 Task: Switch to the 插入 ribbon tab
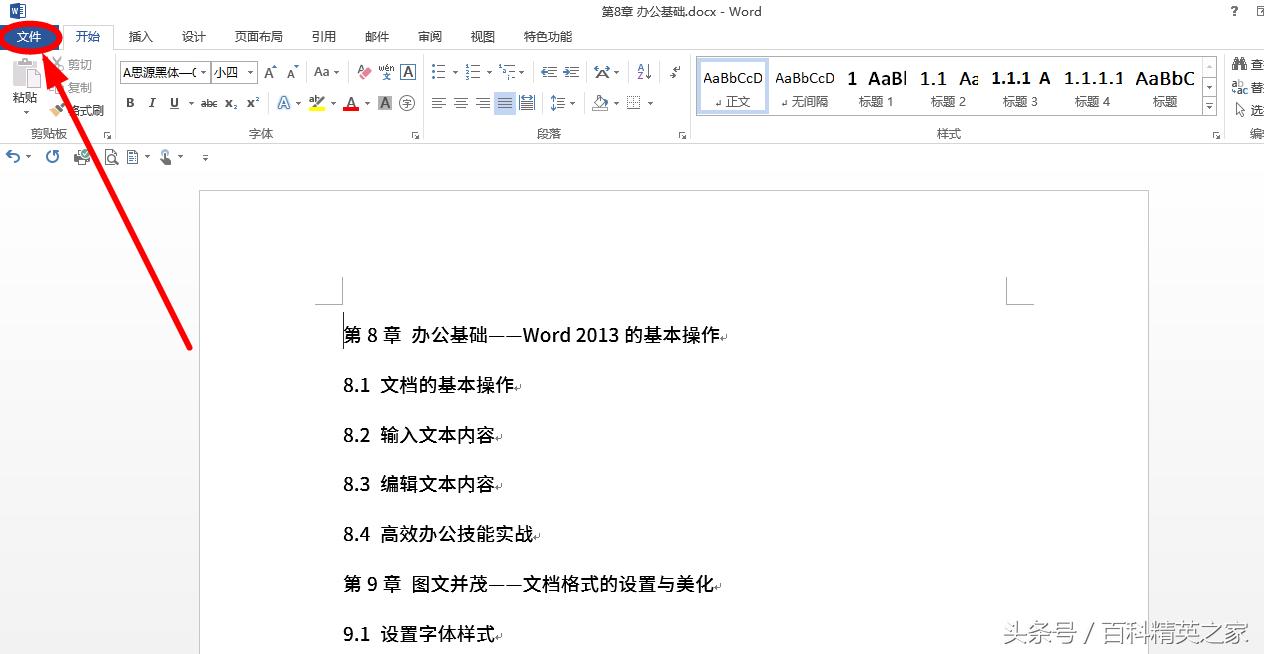coord(140,36)
